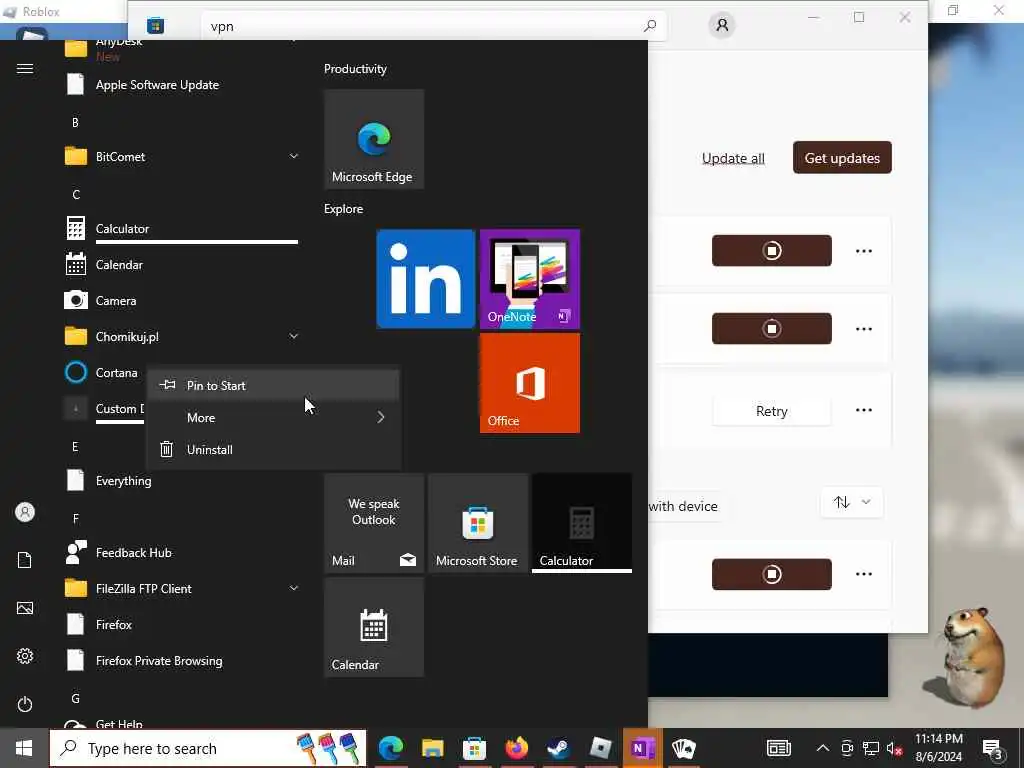Open the user account icon in Start
The width and height of the screenshot is (1024, 768).
pos(25,512)
